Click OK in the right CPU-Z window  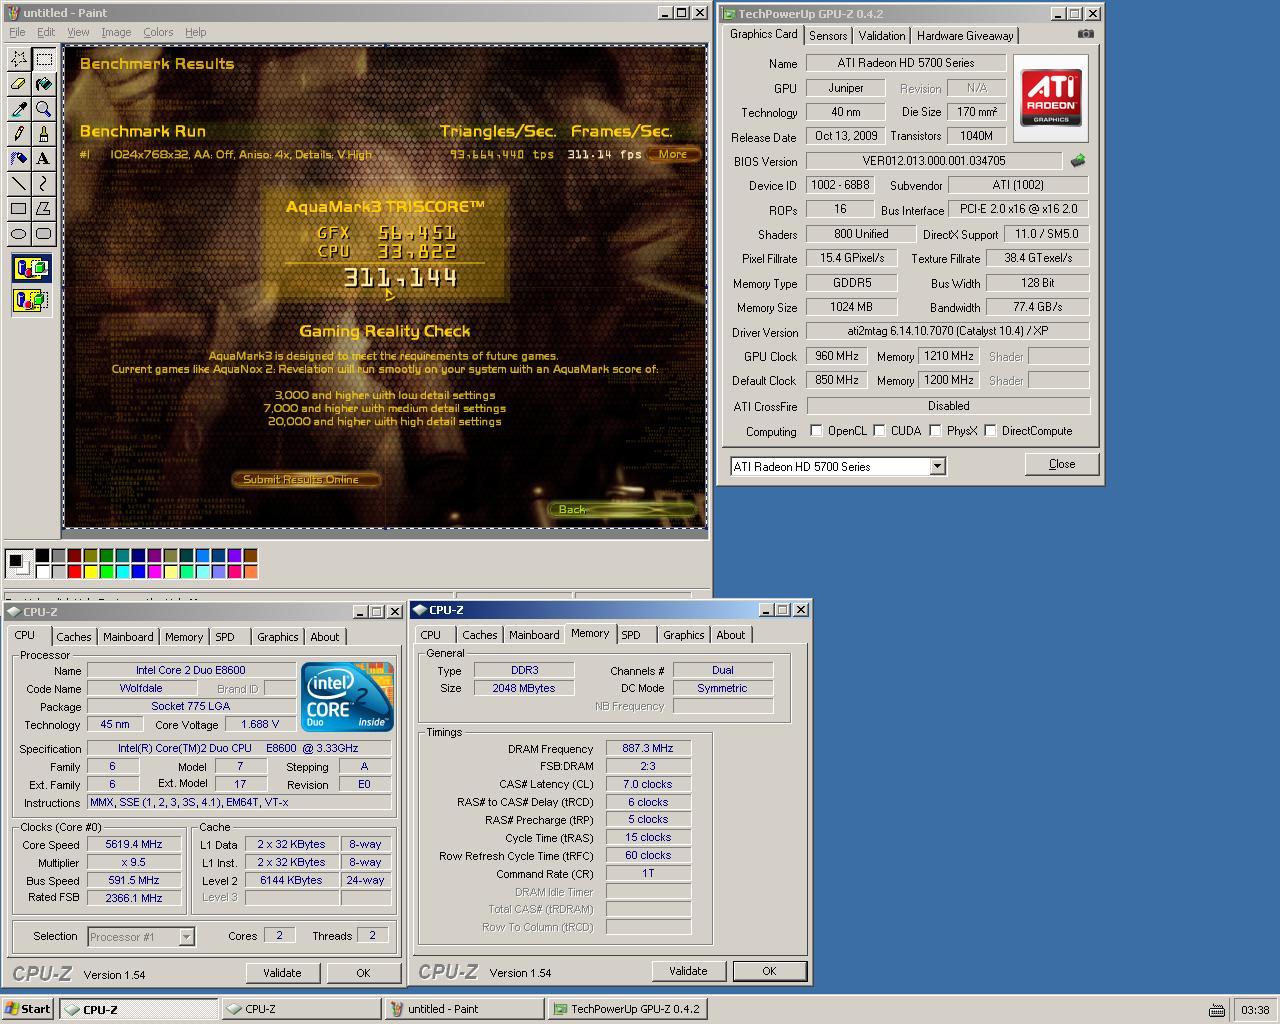(x=769, y=971)
